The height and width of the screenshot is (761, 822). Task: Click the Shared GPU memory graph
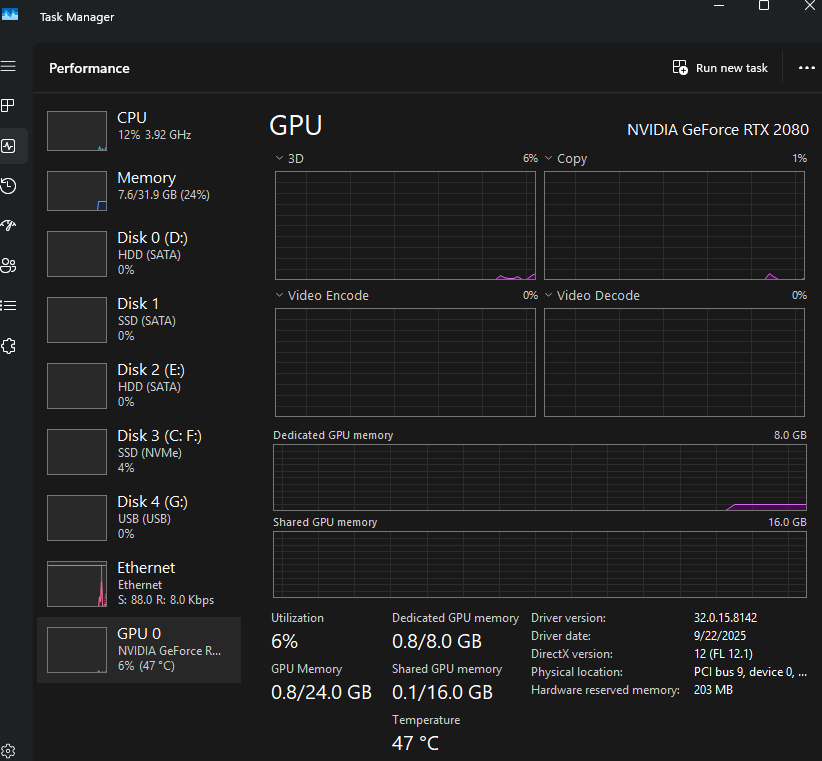coord(540,564)
